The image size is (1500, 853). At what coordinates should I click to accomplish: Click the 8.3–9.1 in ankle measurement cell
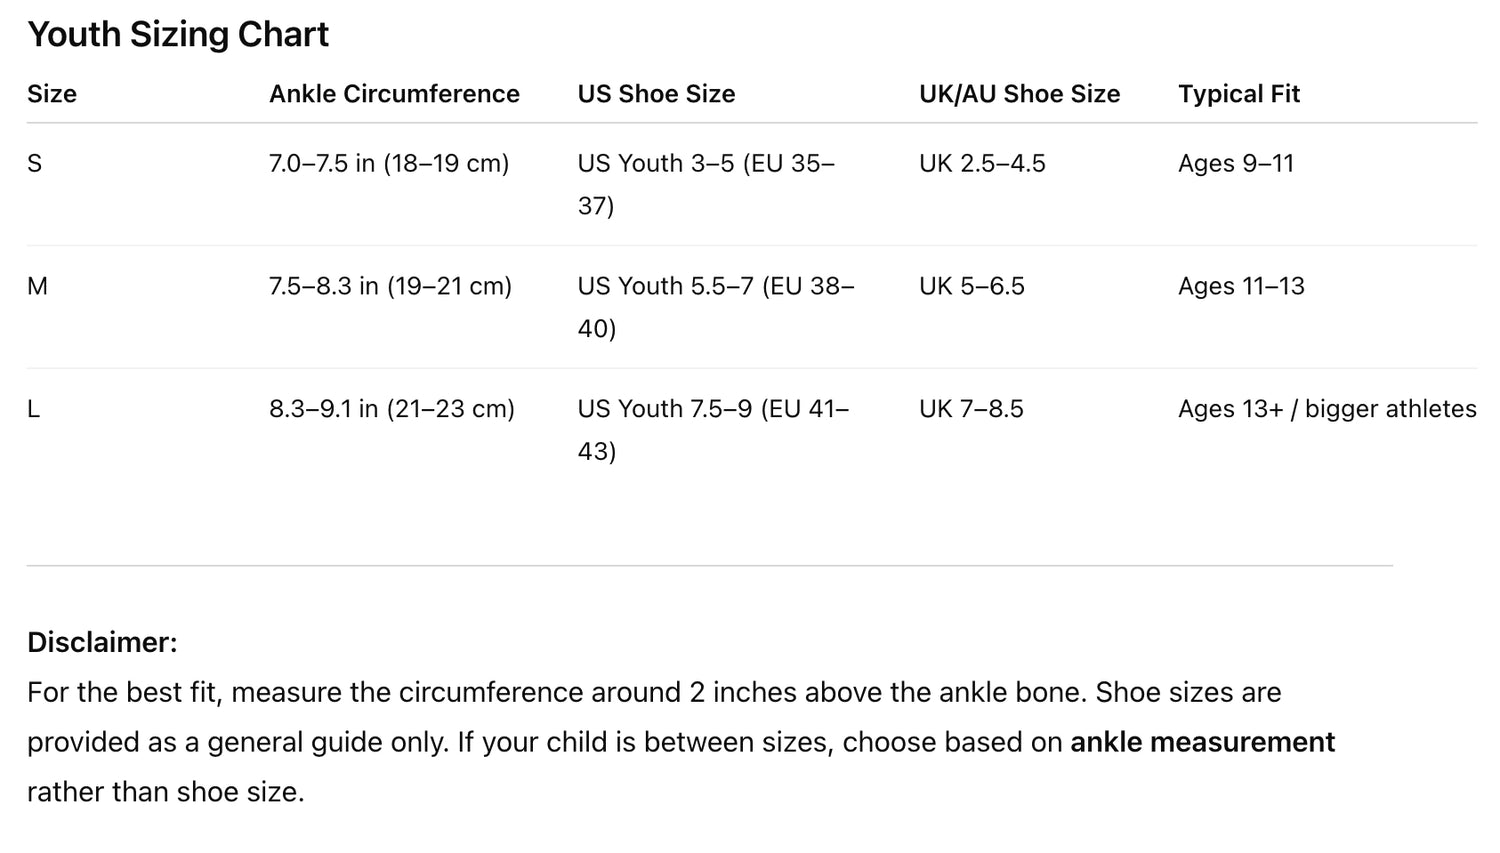(392, 409)
